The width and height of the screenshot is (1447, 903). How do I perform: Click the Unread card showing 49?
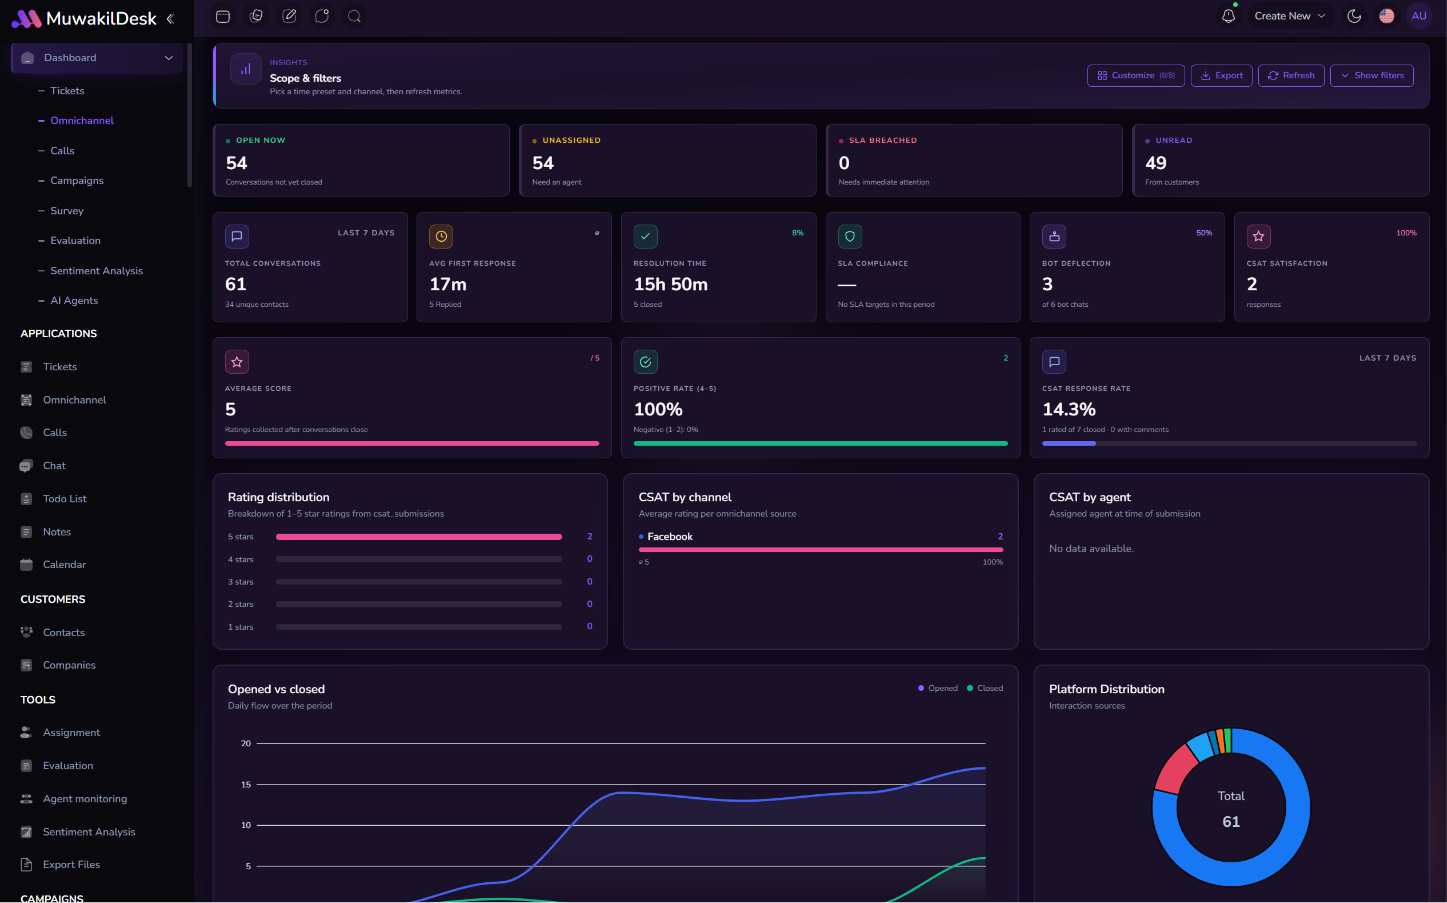click(x=1281, y=160)
